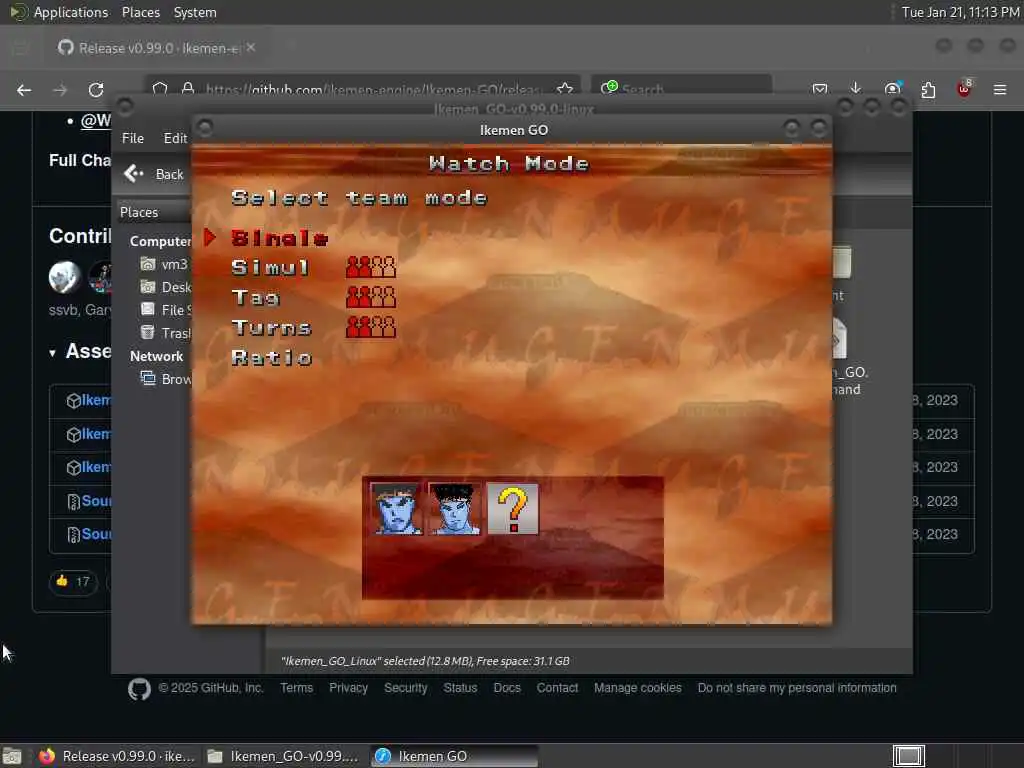
Task: Open the Status link in GitHub footer
Action: (460, 688)
